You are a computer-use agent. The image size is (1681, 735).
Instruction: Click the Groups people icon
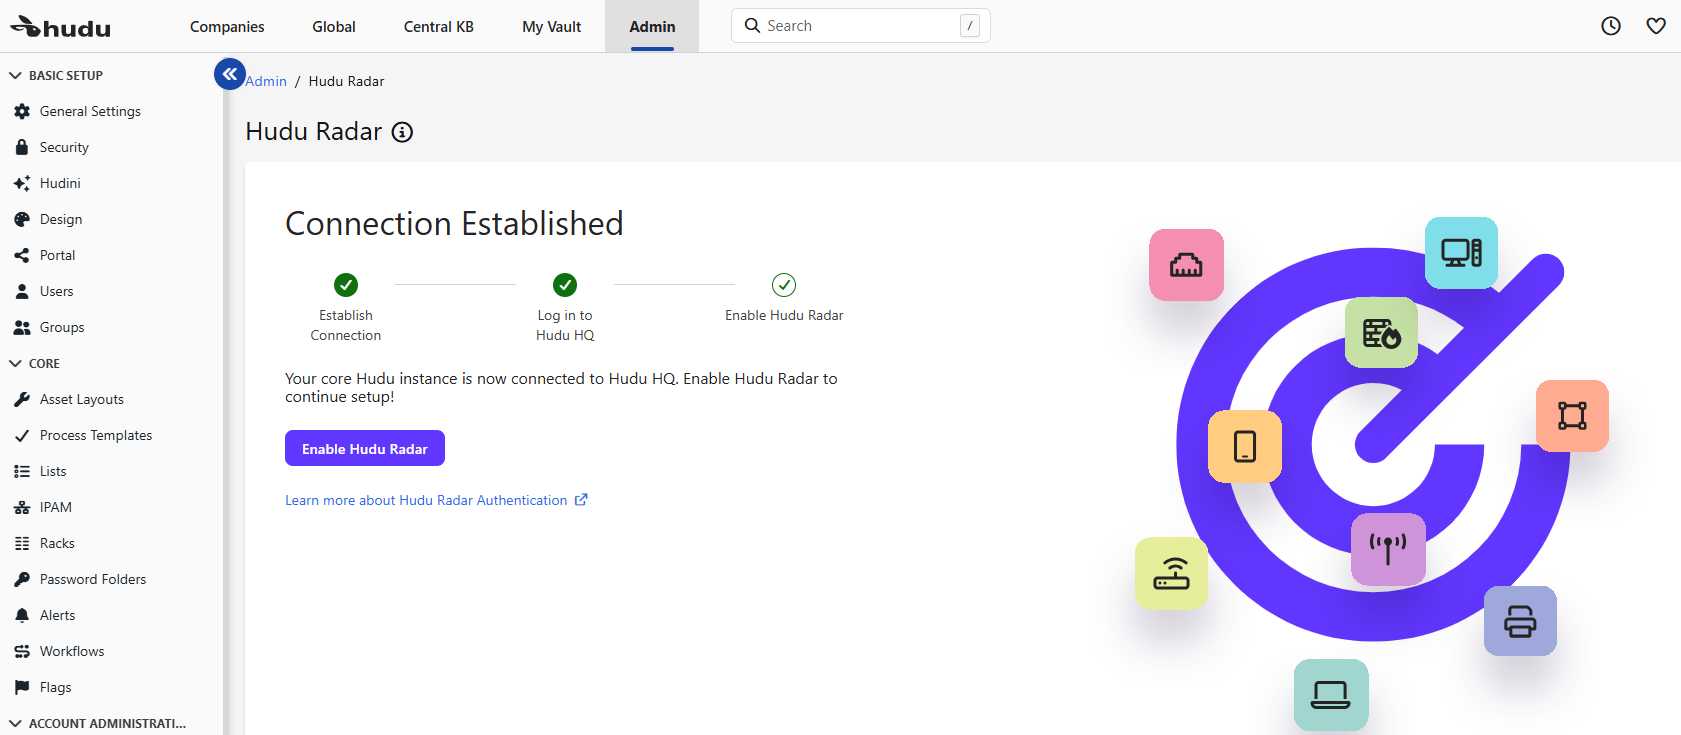[x=22, y=327]
